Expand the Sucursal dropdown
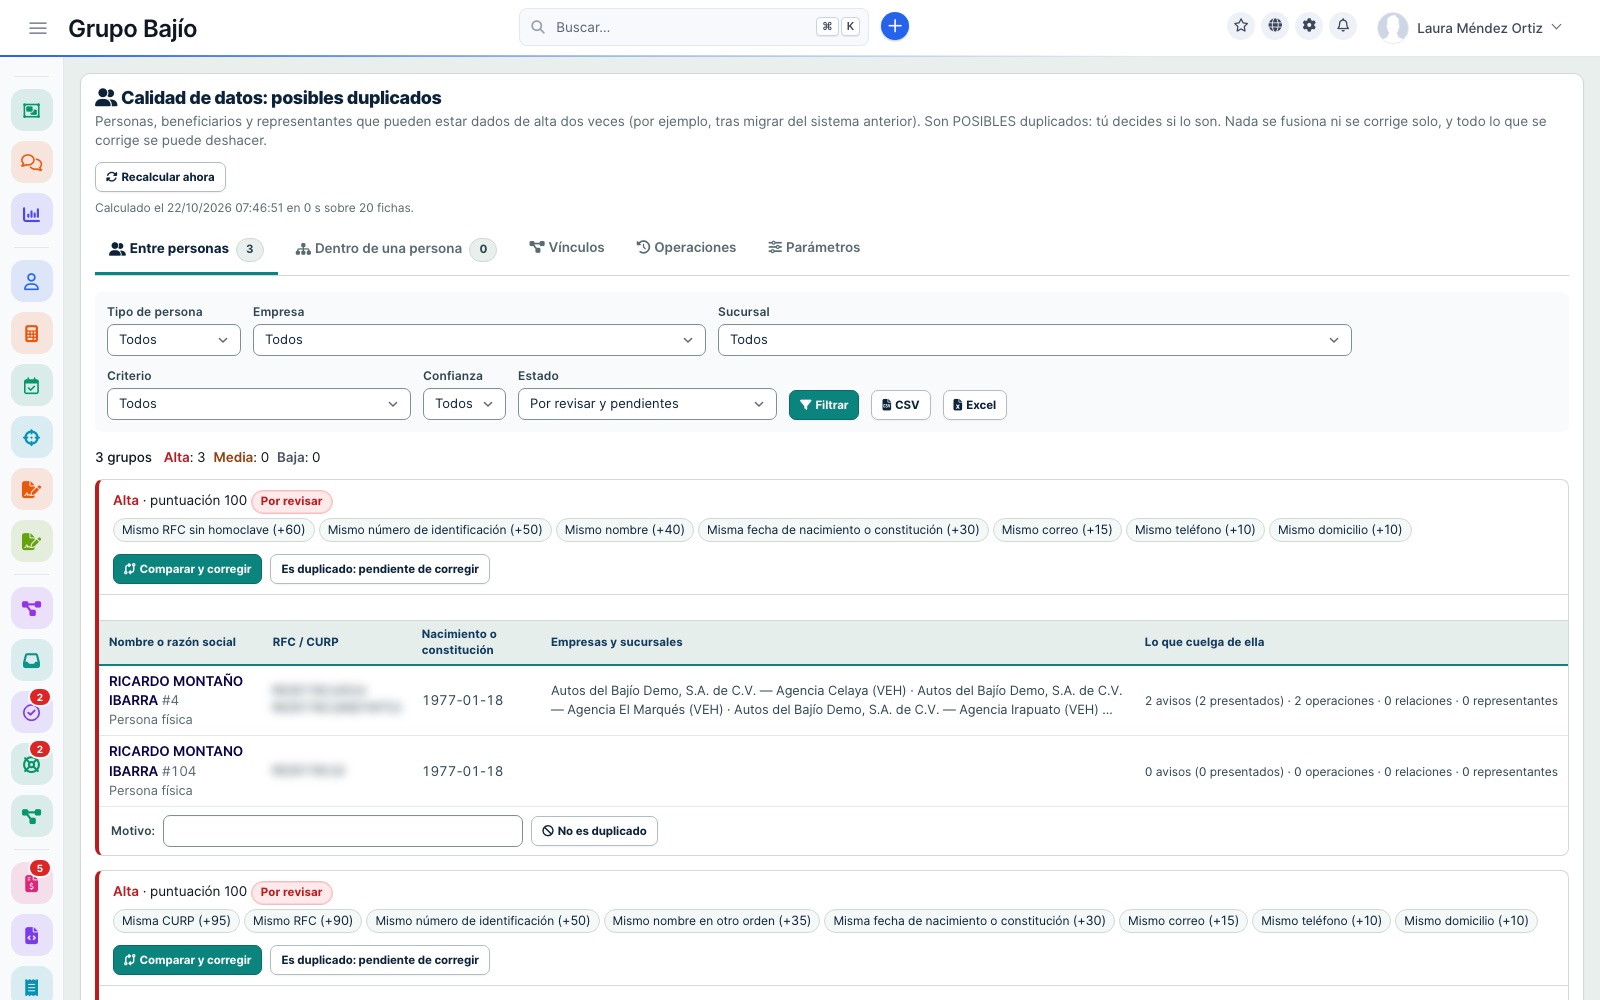1600x1000 pixels. (1035, 340)
